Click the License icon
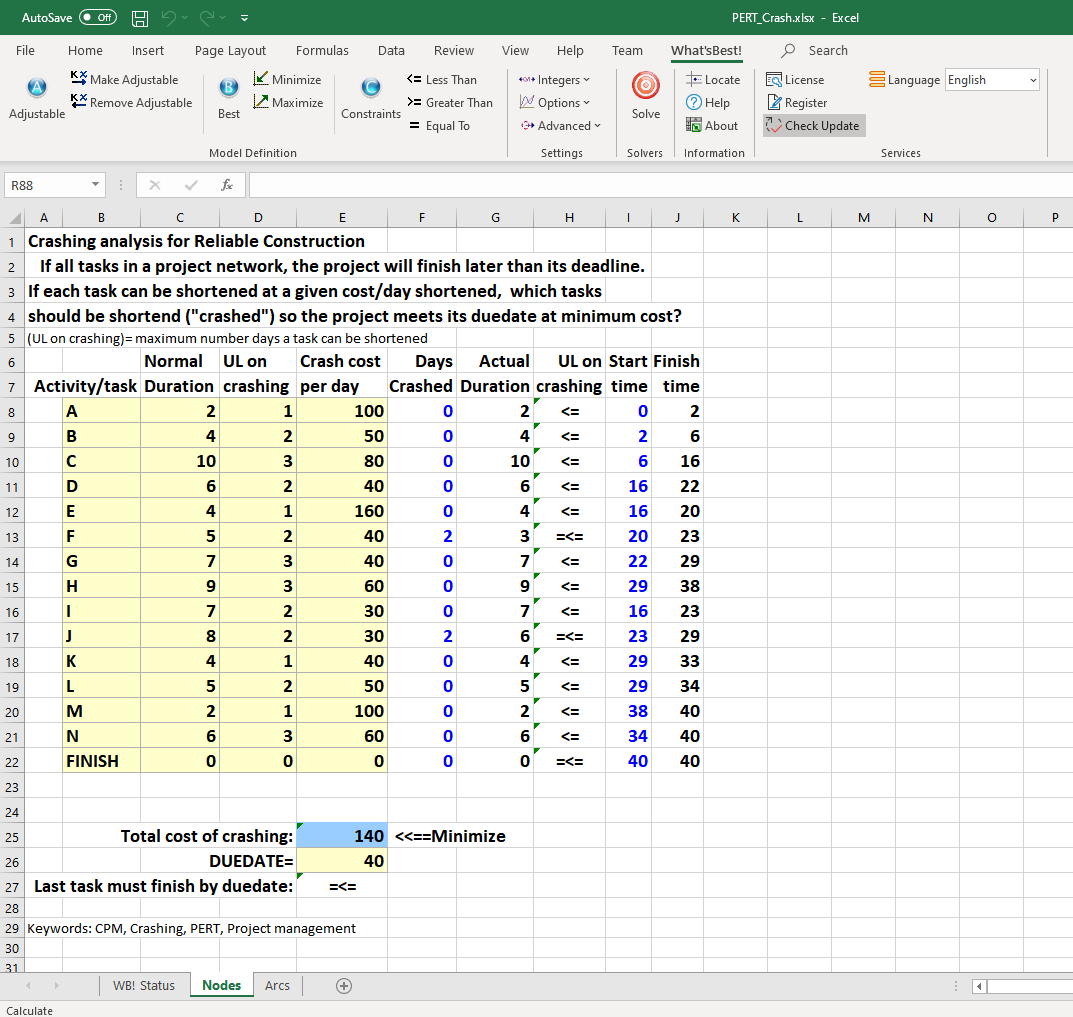 click(795, 80)
